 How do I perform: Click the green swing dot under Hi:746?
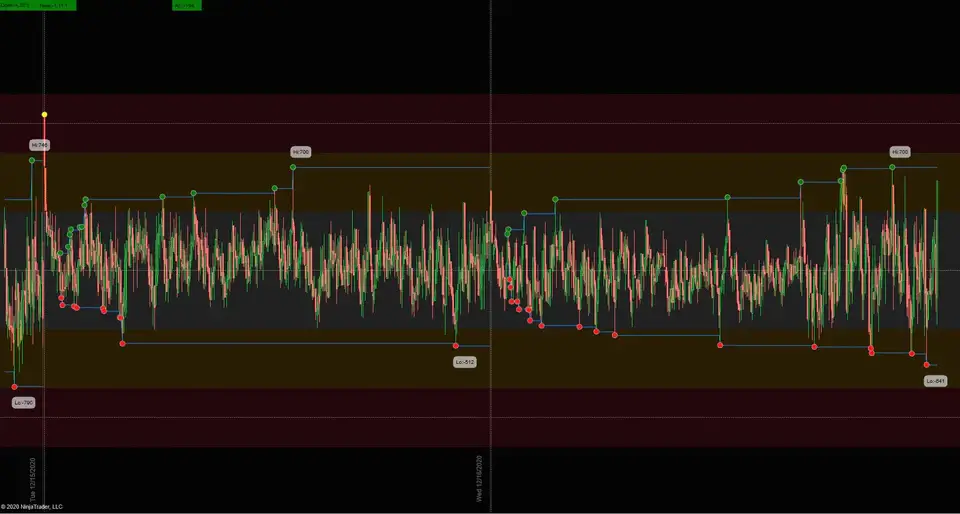coord(32,160)
